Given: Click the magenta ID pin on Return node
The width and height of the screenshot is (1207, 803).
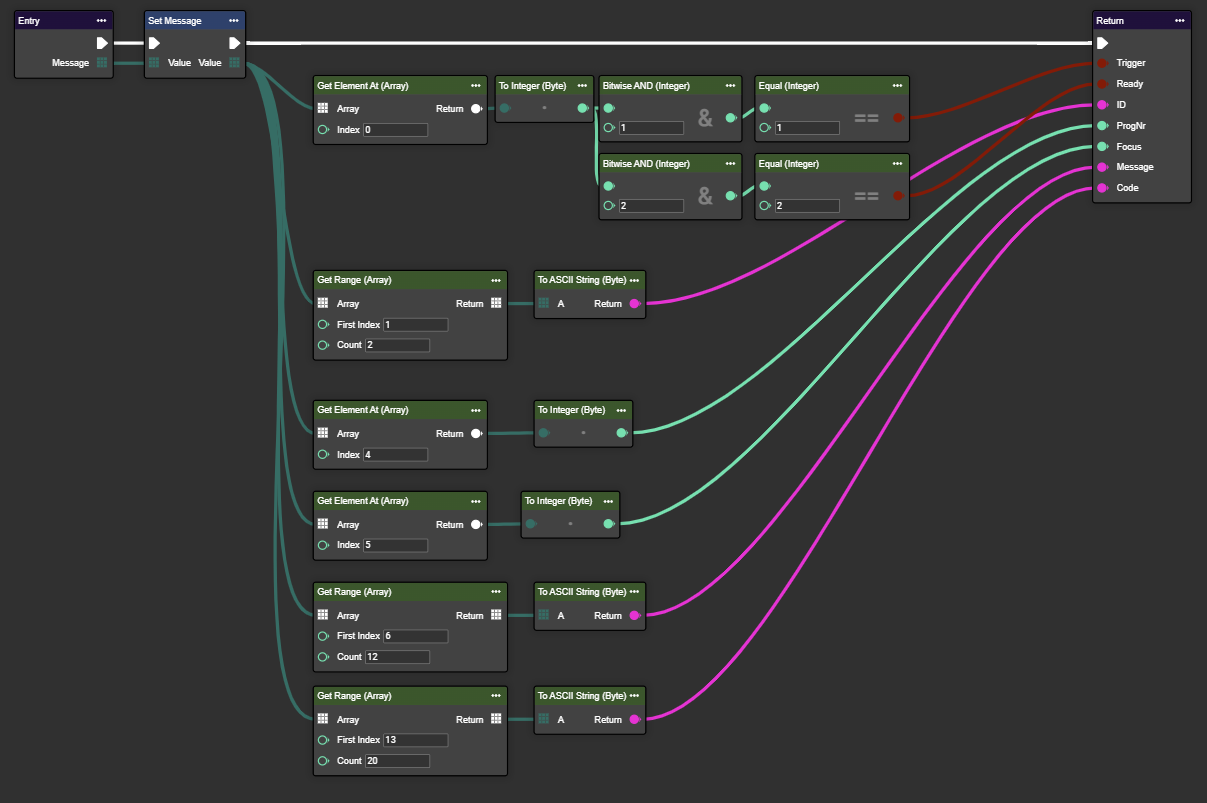Looking at the screenshot, I should [1102, 105].
